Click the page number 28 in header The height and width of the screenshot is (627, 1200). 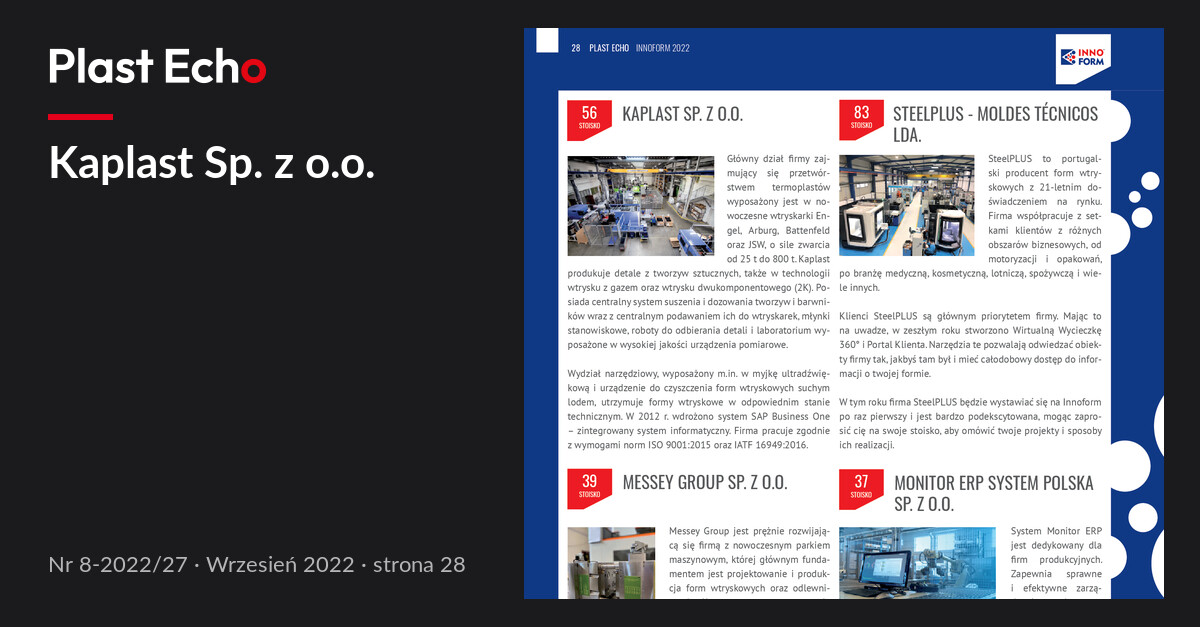coord(576,48)
